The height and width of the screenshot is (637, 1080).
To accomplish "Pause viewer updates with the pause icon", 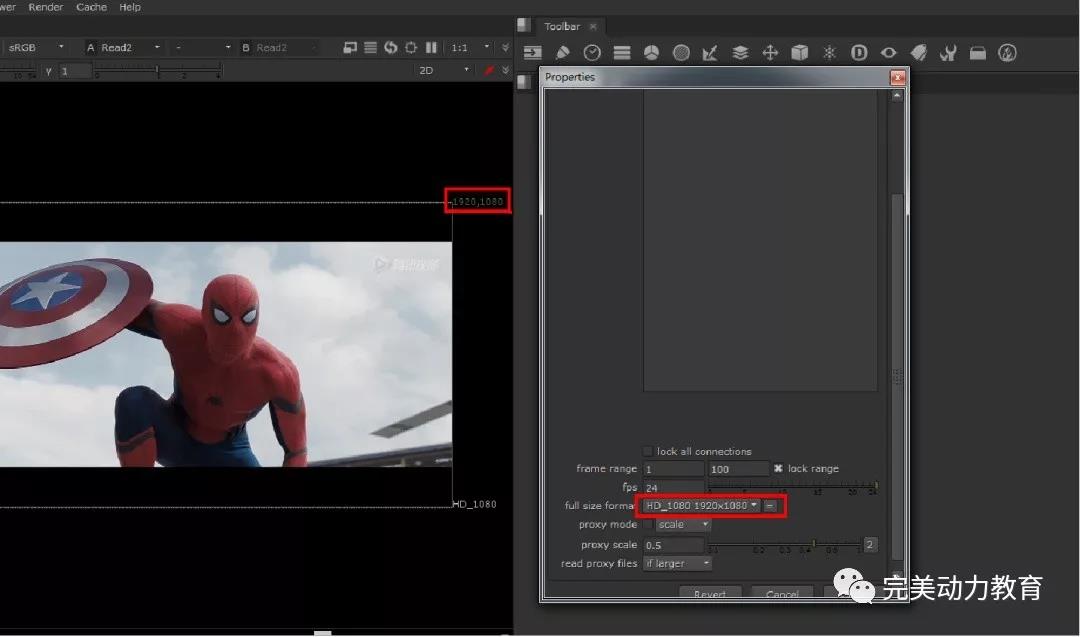I will (x=431, y=47).
